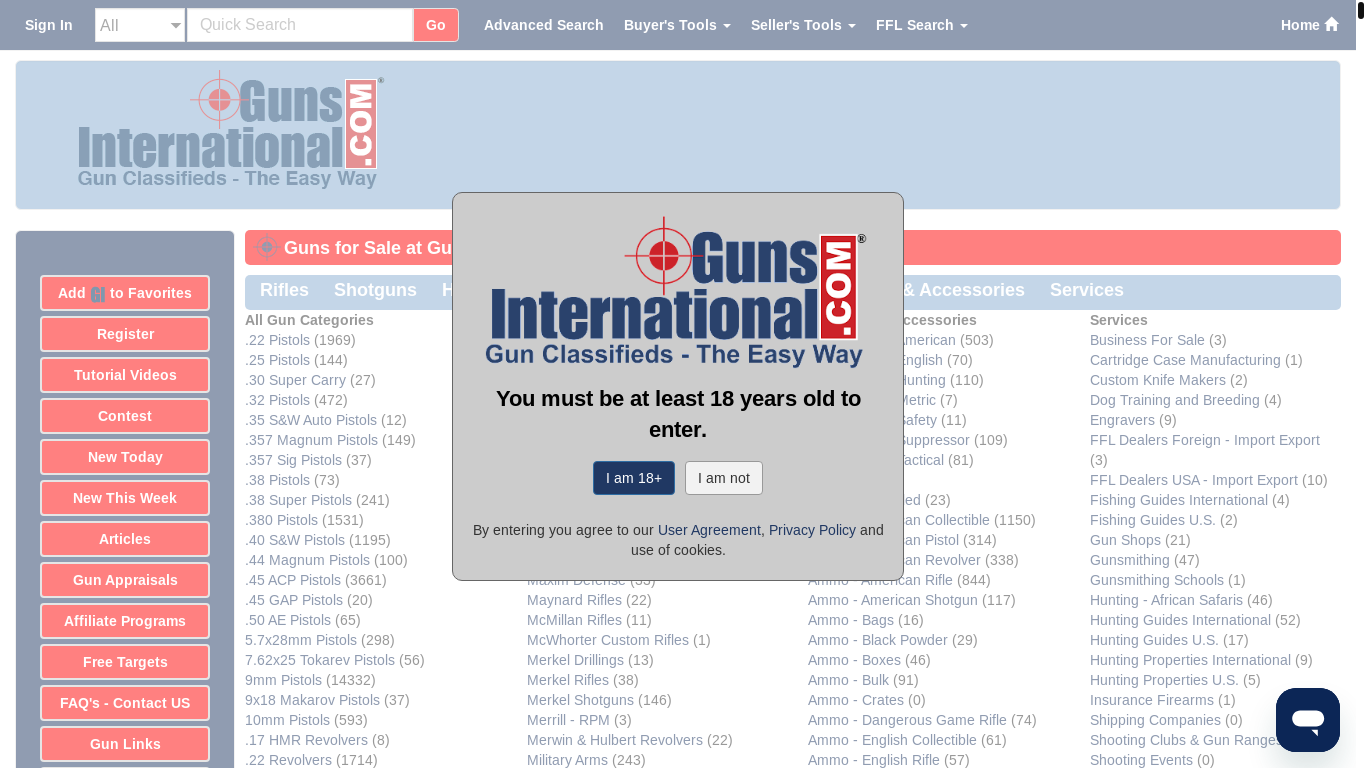Viewport: 1366px width, 768px height.
Task: Confirm with the I am 18+ button
Action: point(634,478)
